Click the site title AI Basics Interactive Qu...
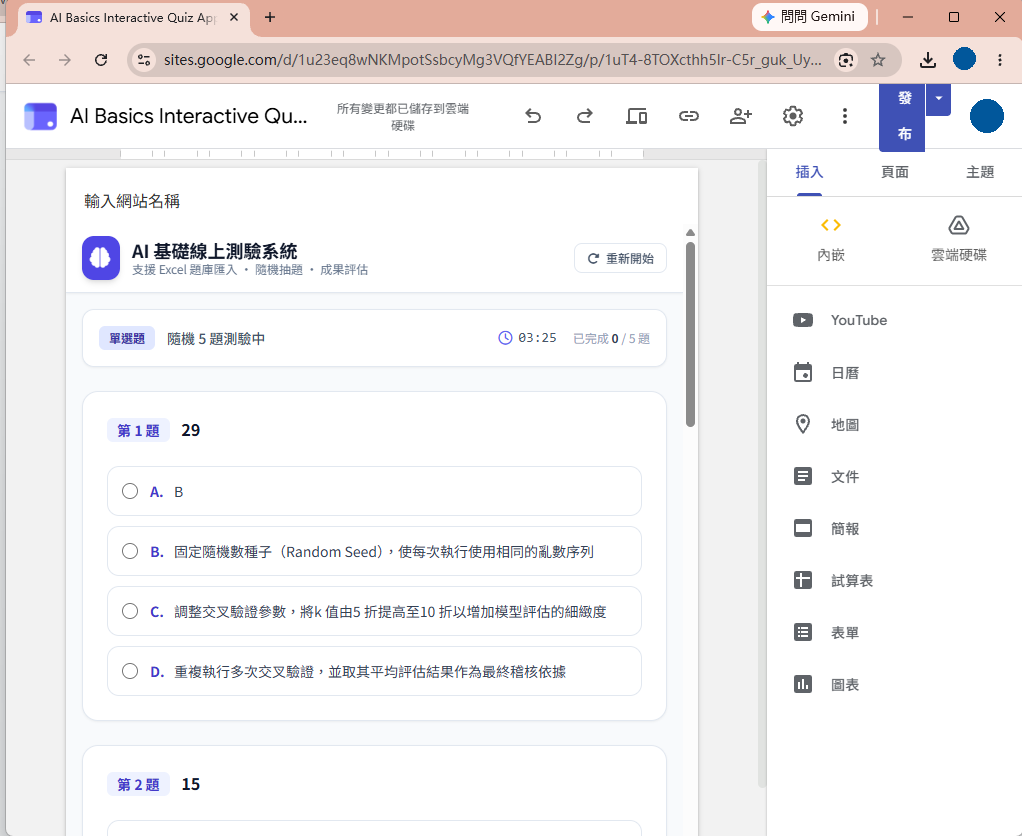The width and height of the screenshot is (1022, 836). 188,116
